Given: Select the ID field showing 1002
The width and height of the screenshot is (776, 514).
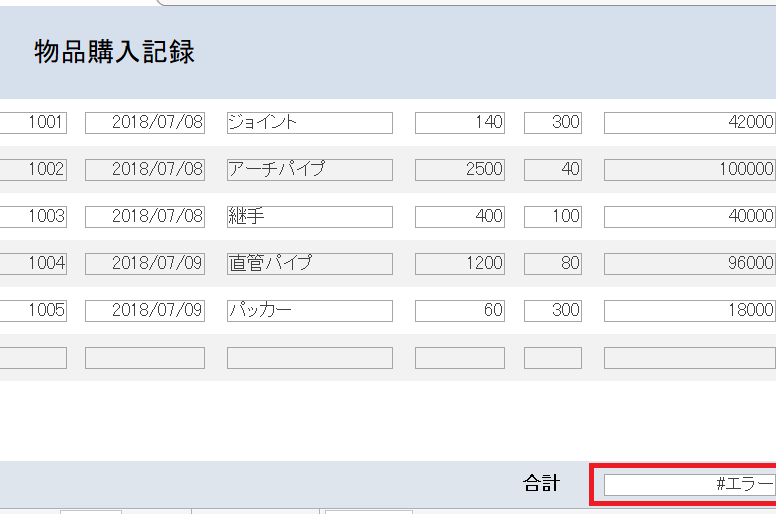Looking at the screenshot, I should (33, 170).
